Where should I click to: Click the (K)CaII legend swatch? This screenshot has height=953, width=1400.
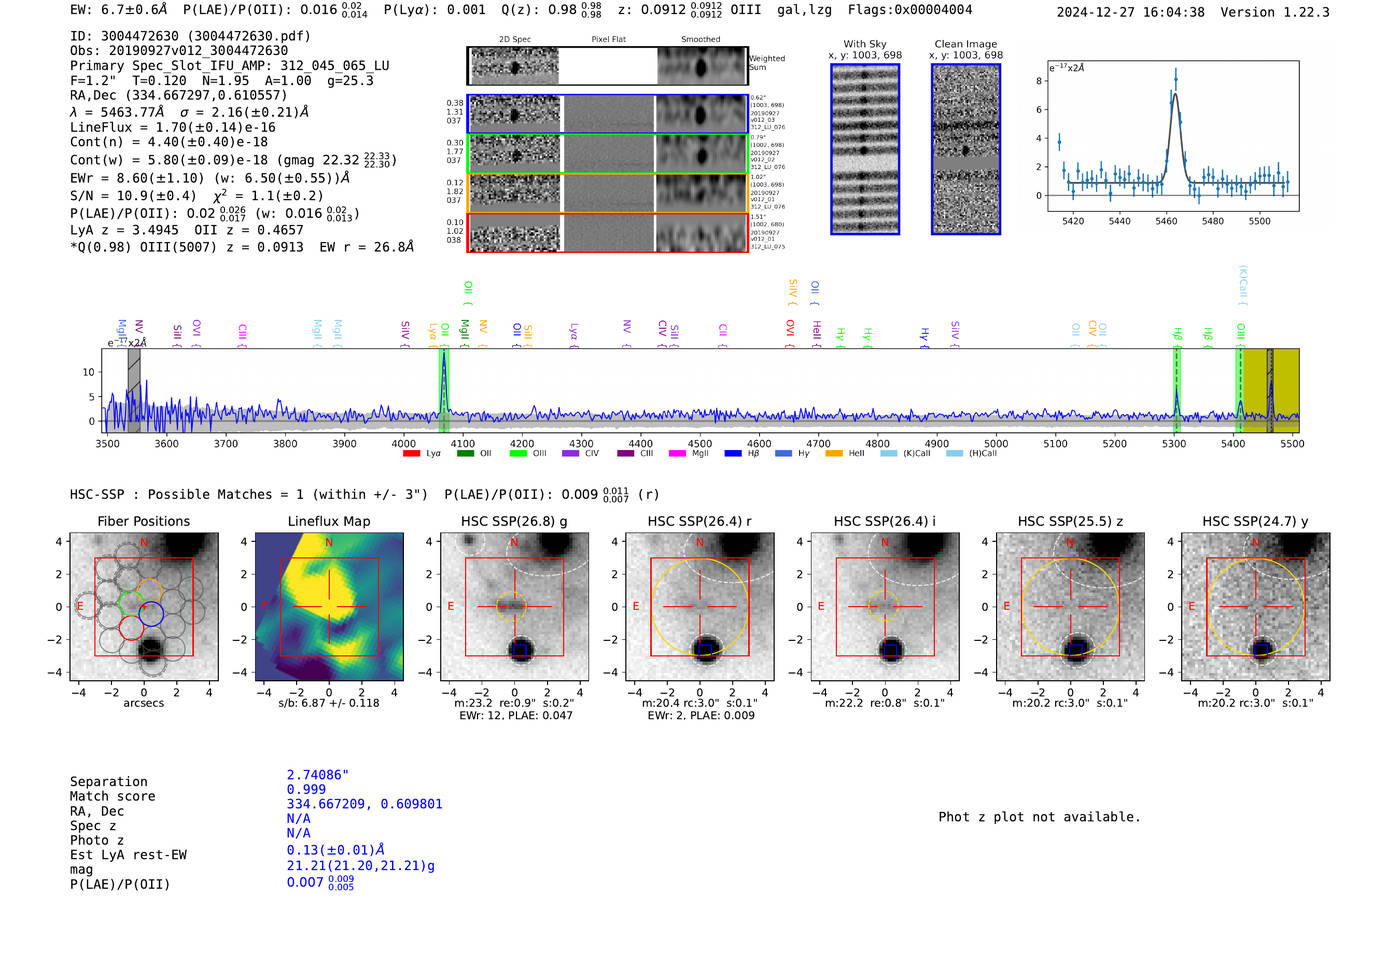click(888, 454)
